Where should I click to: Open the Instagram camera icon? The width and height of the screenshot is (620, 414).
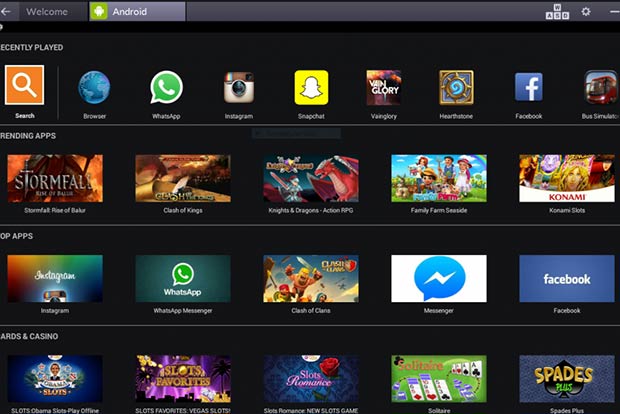click(x=239, y=87)
